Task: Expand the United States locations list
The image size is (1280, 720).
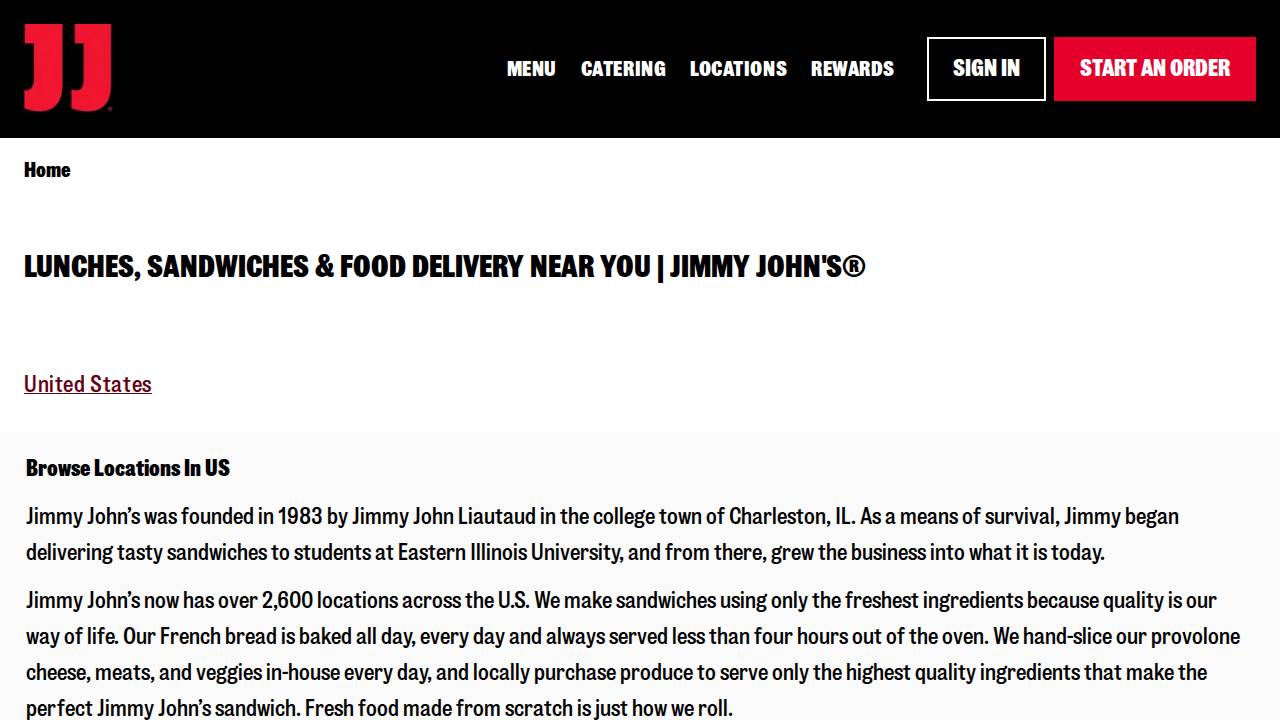Action: [87, 384]
